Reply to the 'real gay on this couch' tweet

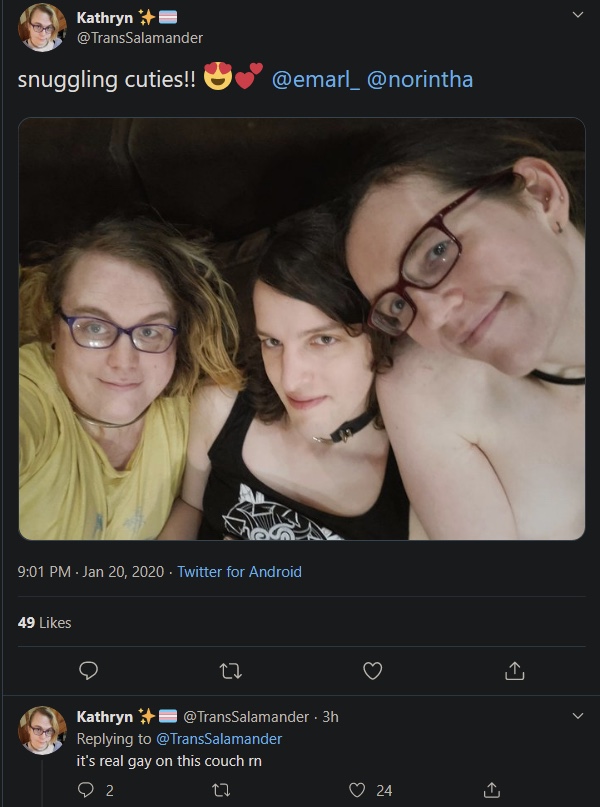[86, 790]
